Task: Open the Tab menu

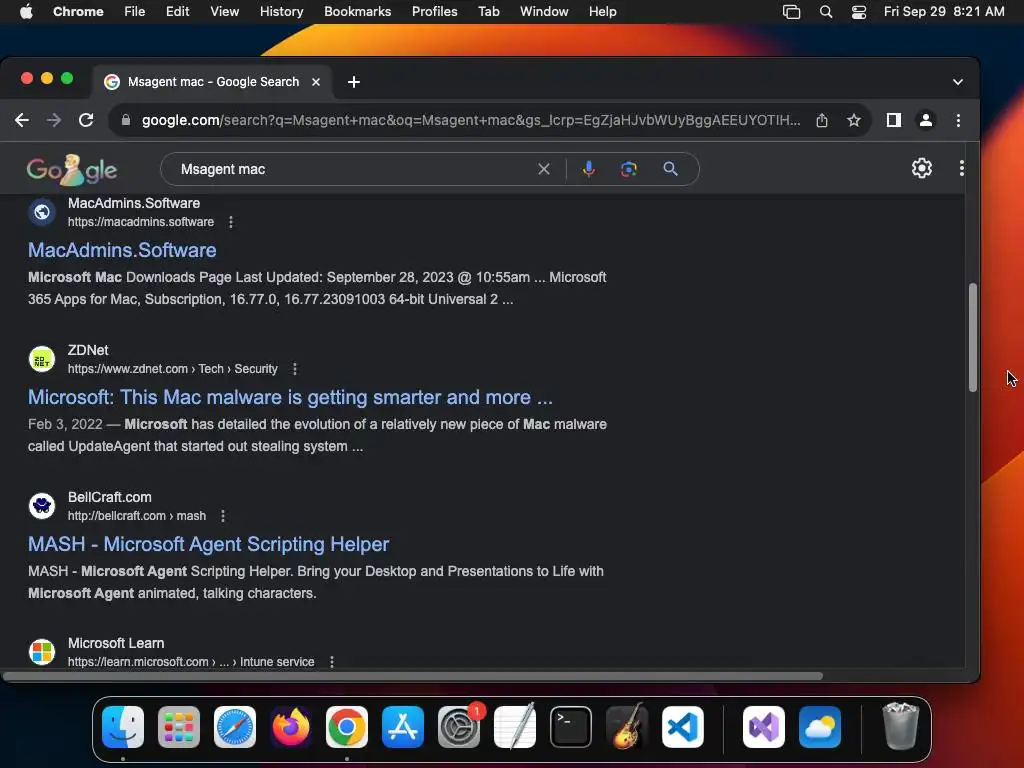Action: coord(488,12)
